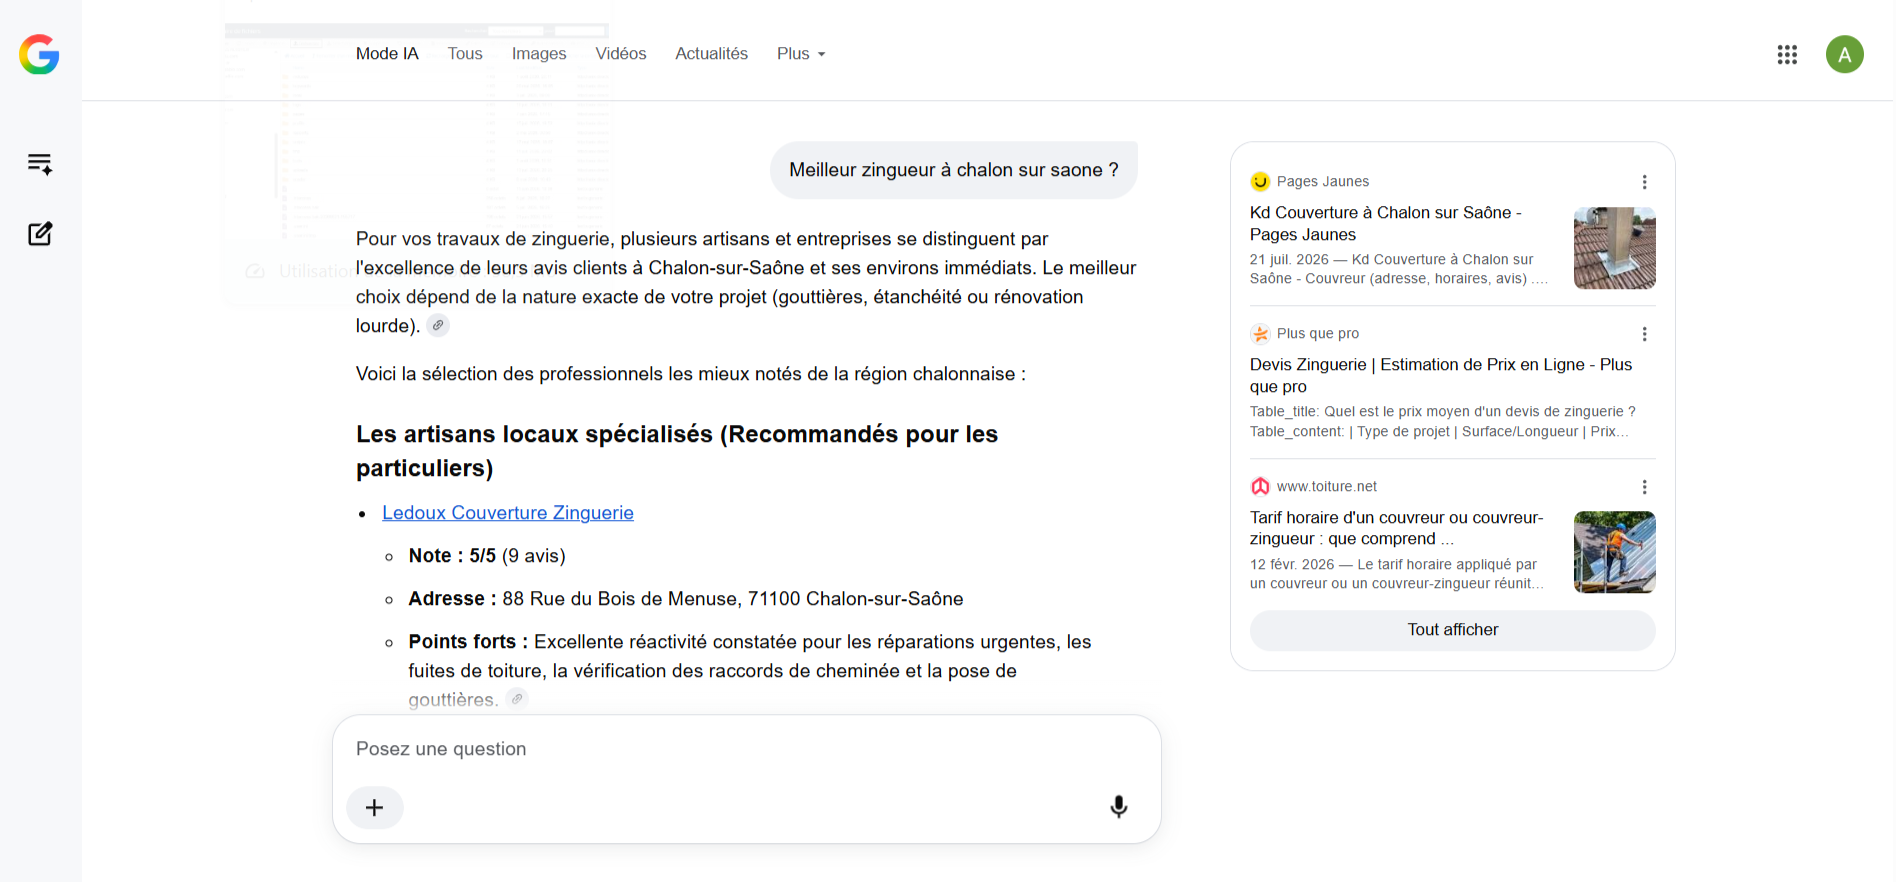
Task: Open 'Kd Couverture à Chalon sur Saône' result
Action: (1386, 224)
